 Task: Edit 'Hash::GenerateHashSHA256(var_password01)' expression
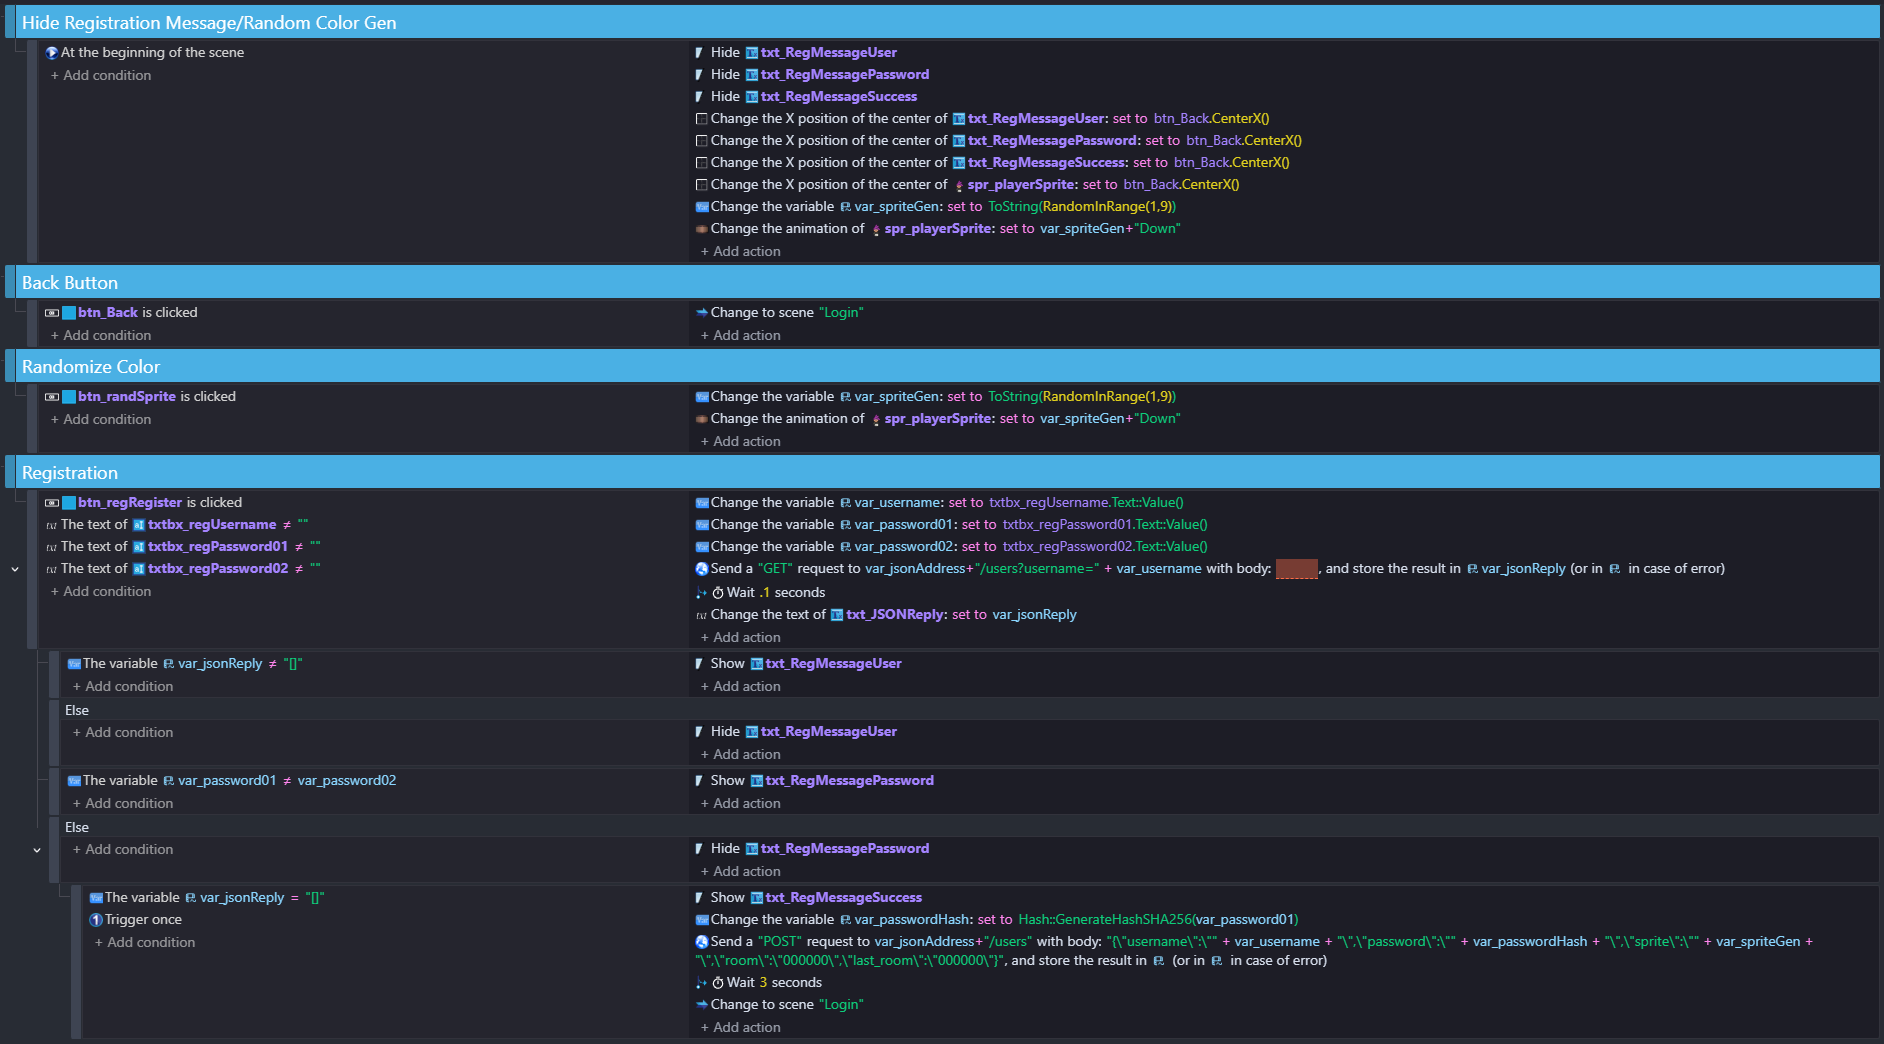tap(1158, 920)
